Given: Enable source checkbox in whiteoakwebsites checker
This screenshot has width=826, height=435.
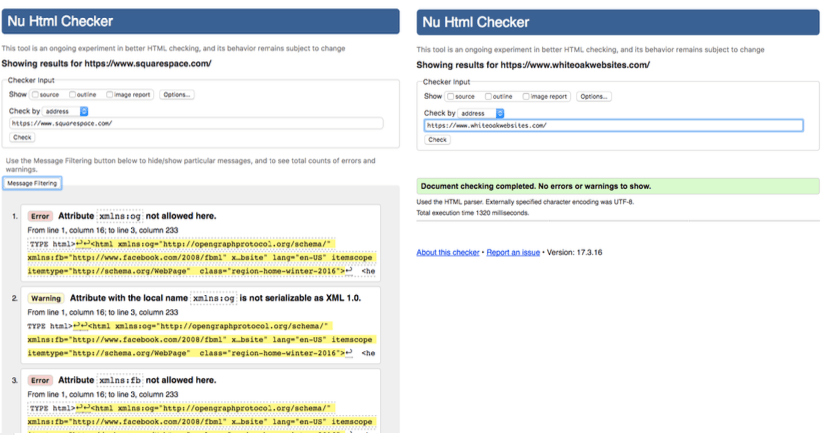Looking at the screenshot, I should point(450,96).
